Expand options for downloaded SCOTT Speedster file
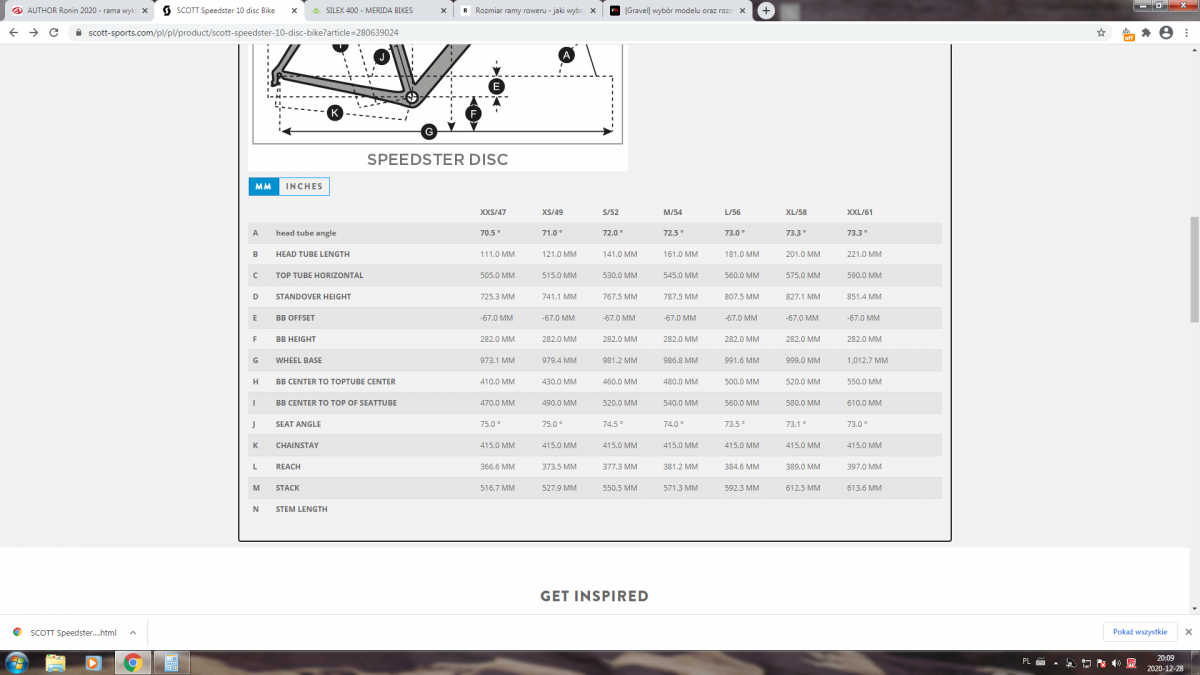 tap(134, 632)
